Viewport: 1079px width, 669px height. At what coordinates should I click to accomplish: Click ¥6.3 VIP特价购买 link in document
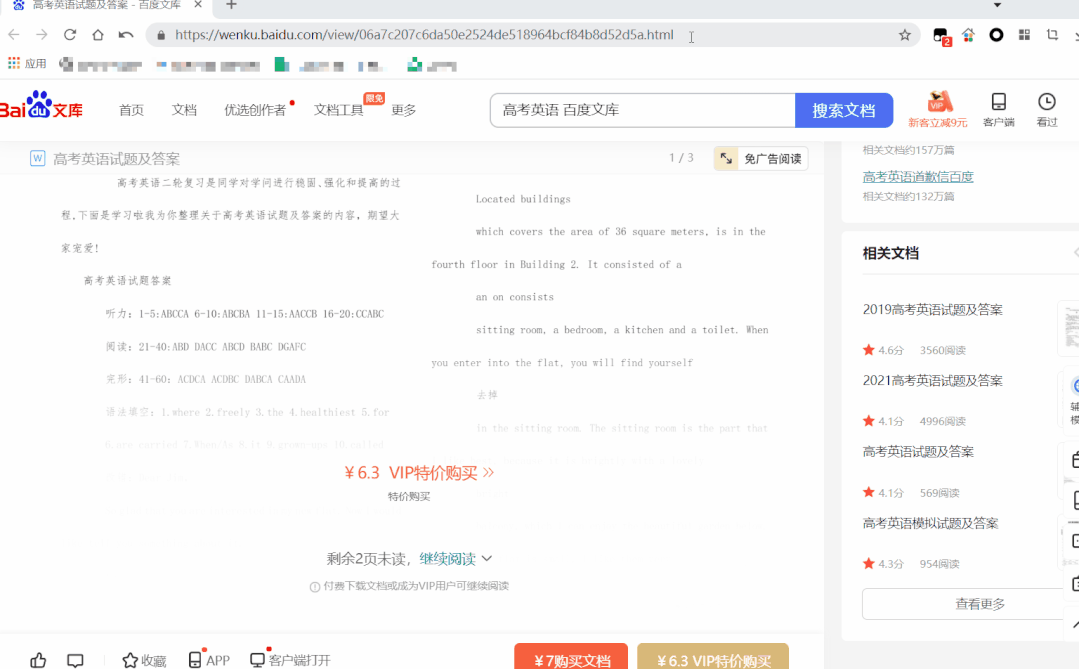(418, 473)
